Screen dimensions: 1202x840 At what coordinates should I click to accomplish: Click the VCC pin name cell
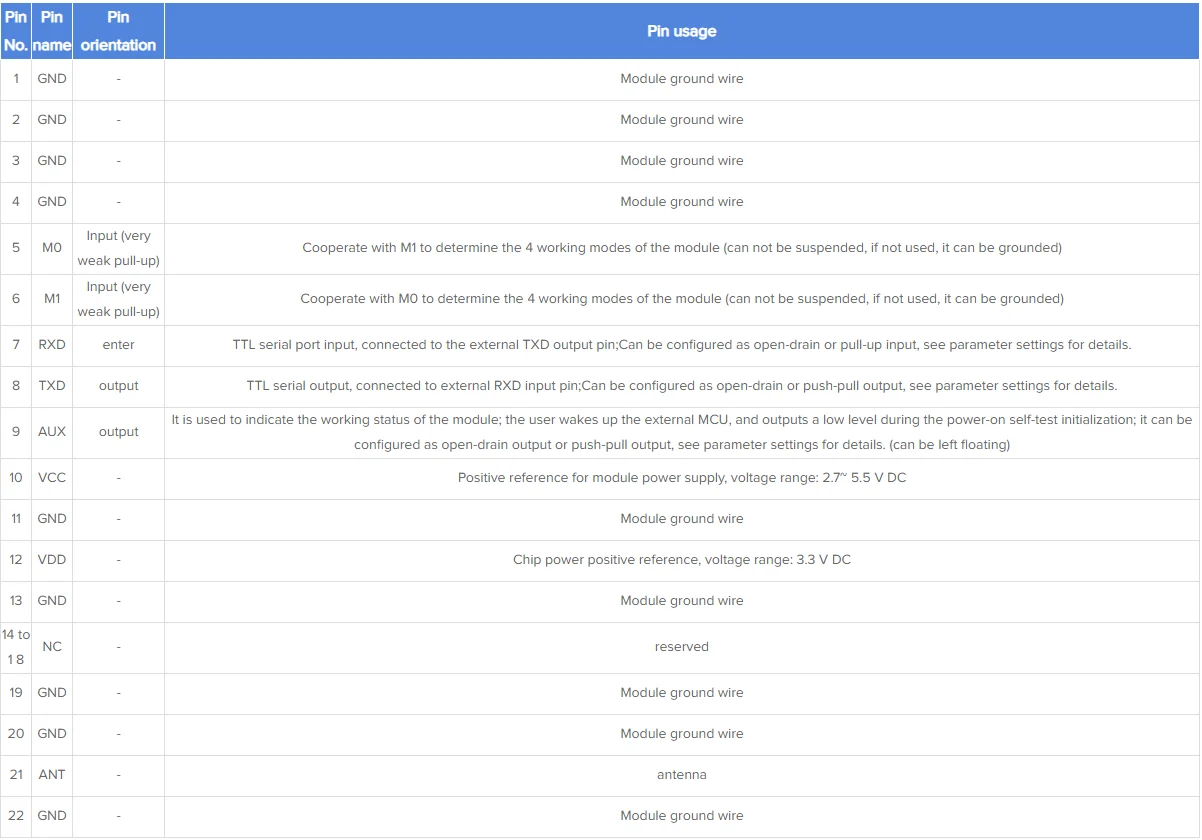click(x=52, y=478)
